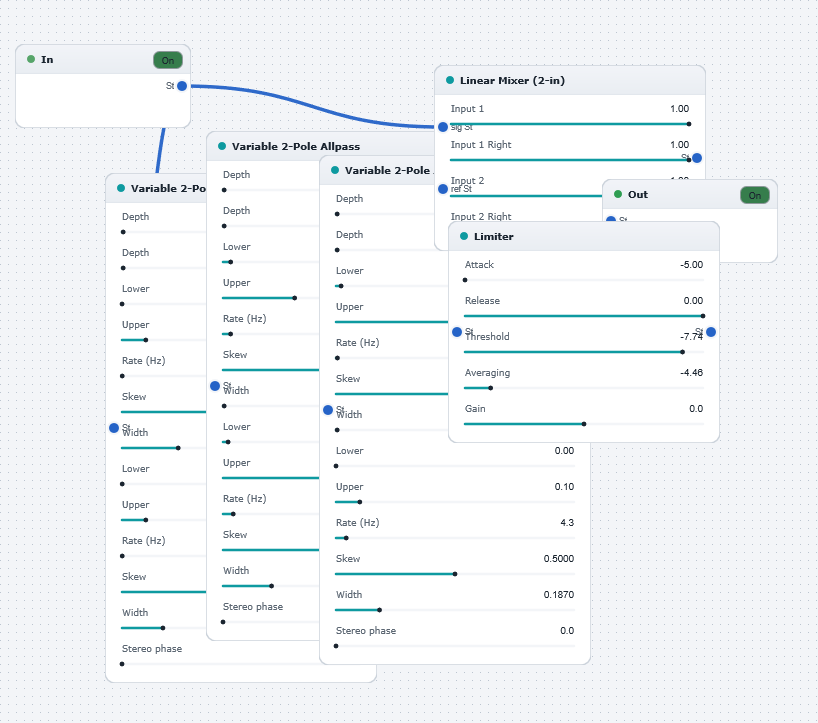818x723 pixels.
Task: Click the ref St input port on Linear Mixer
Action: click(x=443, y=189)
